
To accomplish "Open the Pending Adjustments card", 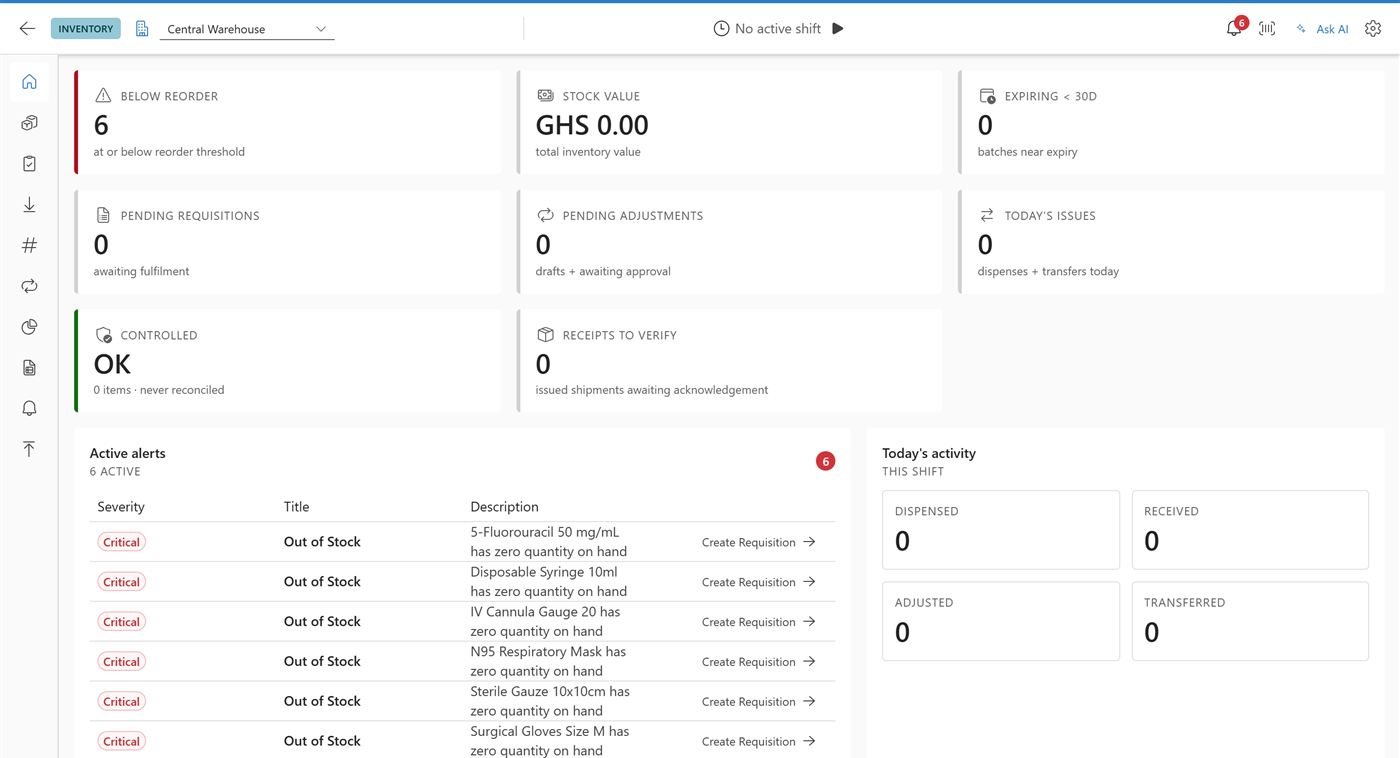I will click(x=729, y=242).
